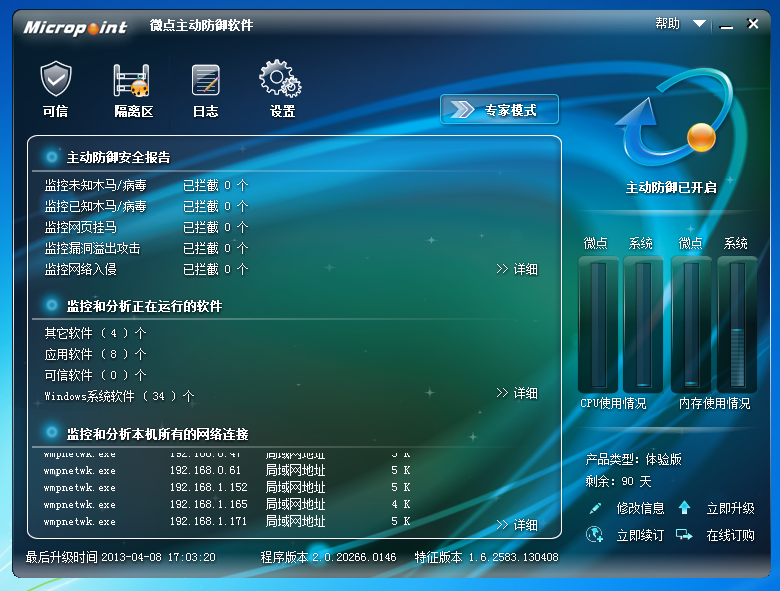Click the 微点 memory usage bar
The height and width of the screenshot is (591, 780).
[691, 324]
